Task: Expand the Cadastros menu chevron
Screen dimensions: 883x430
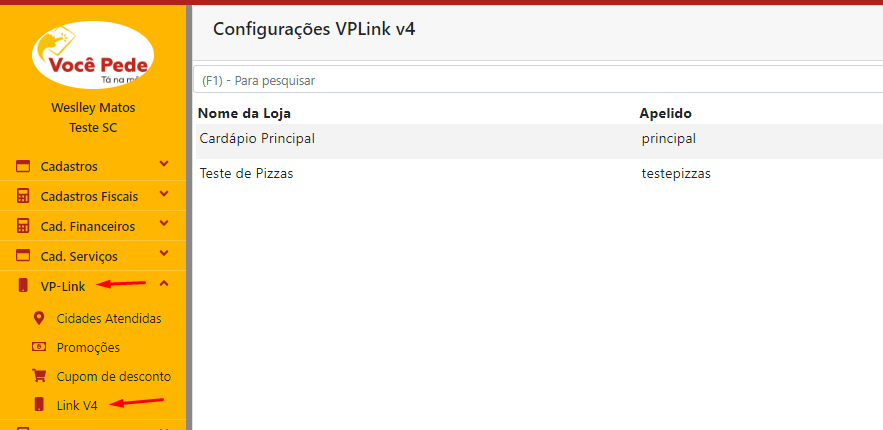Action: coord(164,165)
